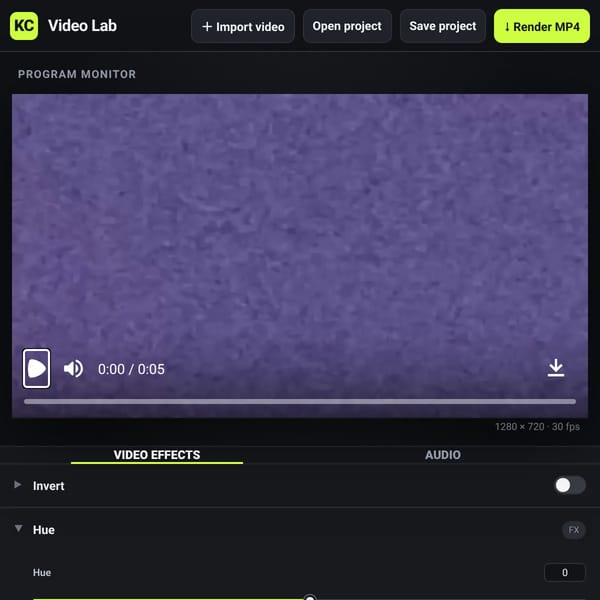This screenshot has width=600, height=600.
Task: Click the Hue value input field
Action: 565,572
